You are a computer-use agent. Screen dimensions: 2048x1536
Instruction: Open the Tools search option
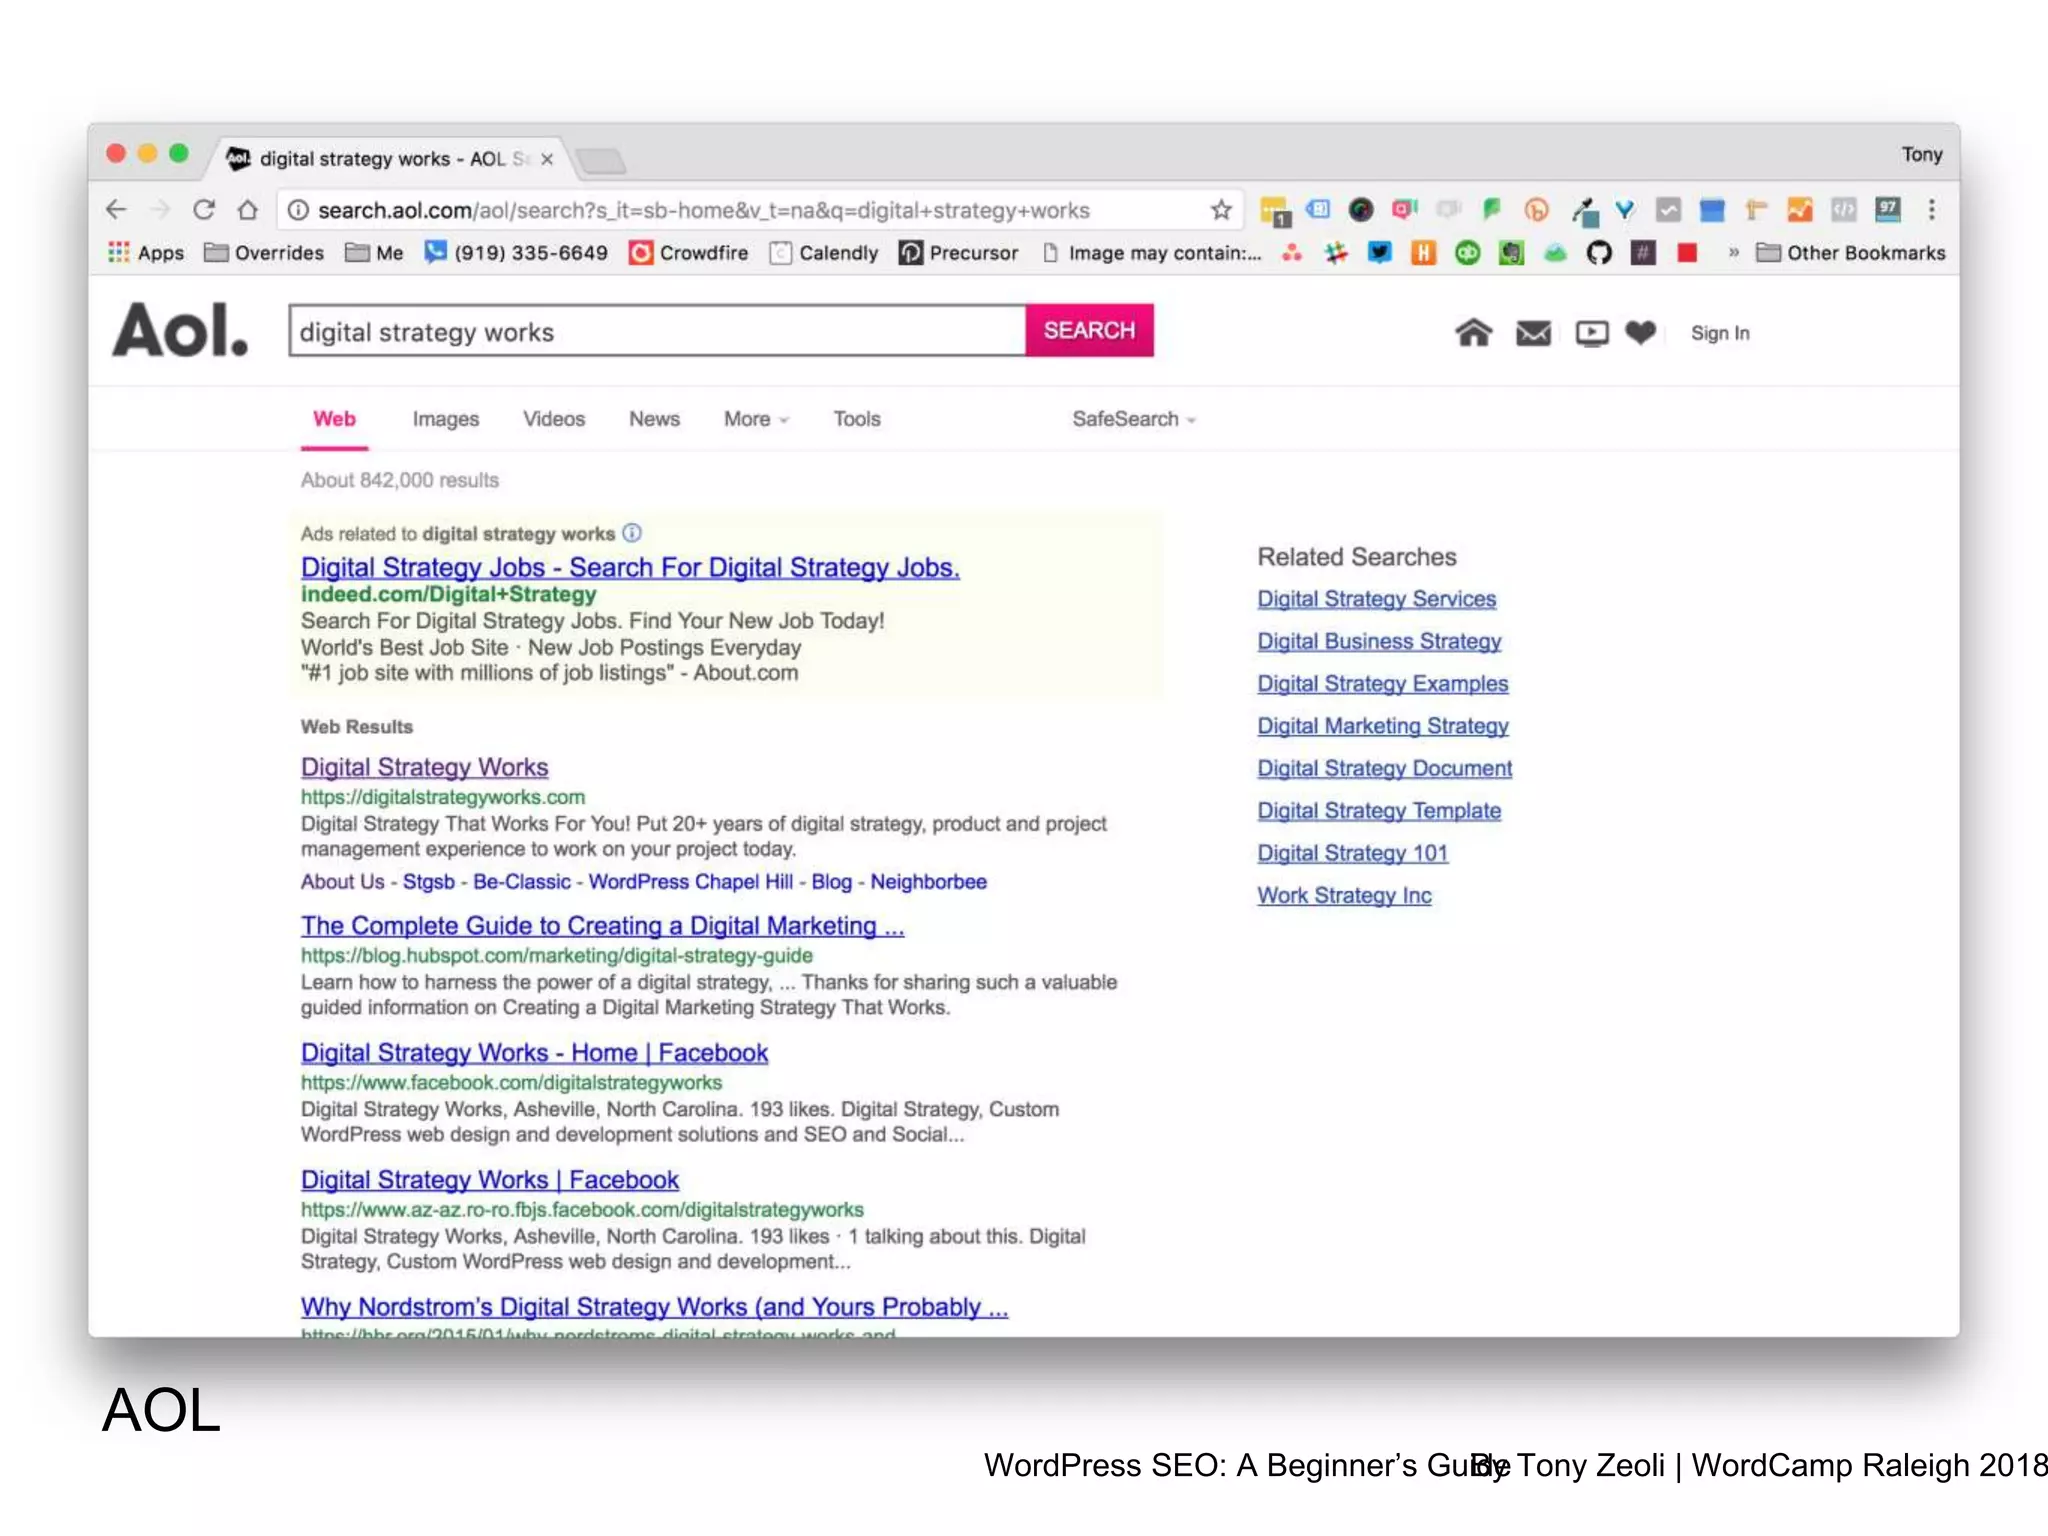pyautogui.click(x=857, y=419)
